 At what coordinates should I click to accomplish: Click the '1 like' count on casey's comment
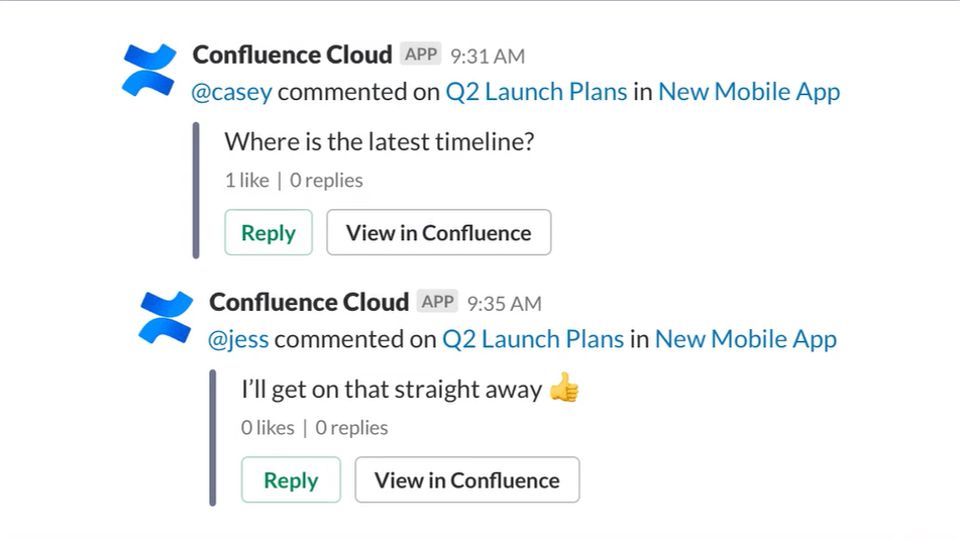(x=247, y=180)
